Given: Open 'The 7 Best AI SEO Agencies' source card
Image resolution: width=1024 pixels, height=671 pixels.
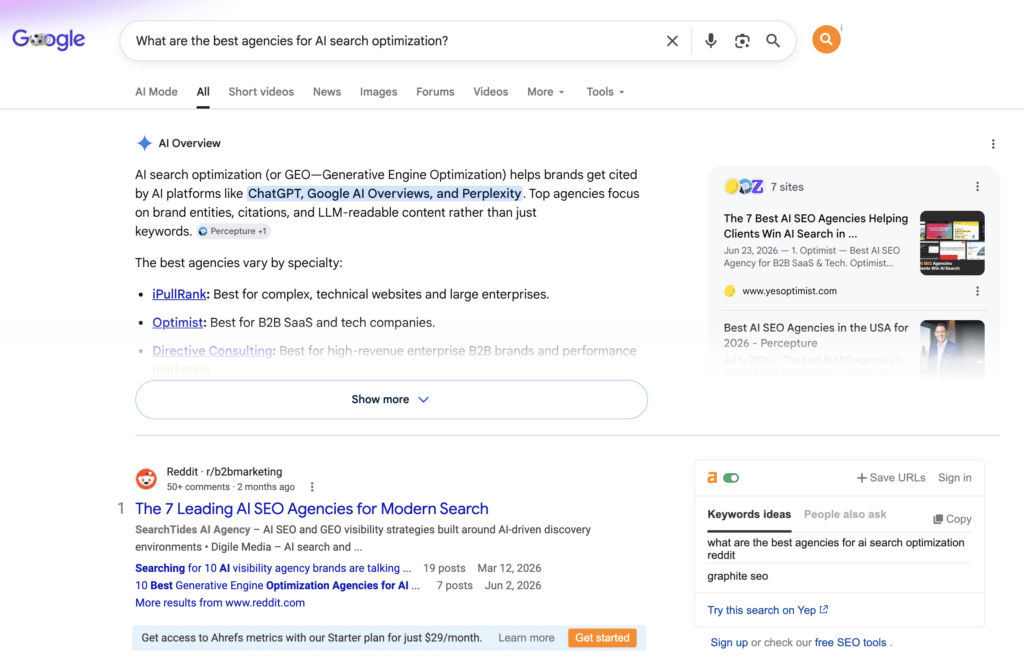Looking at the screenshot, I should coord(816,226).
